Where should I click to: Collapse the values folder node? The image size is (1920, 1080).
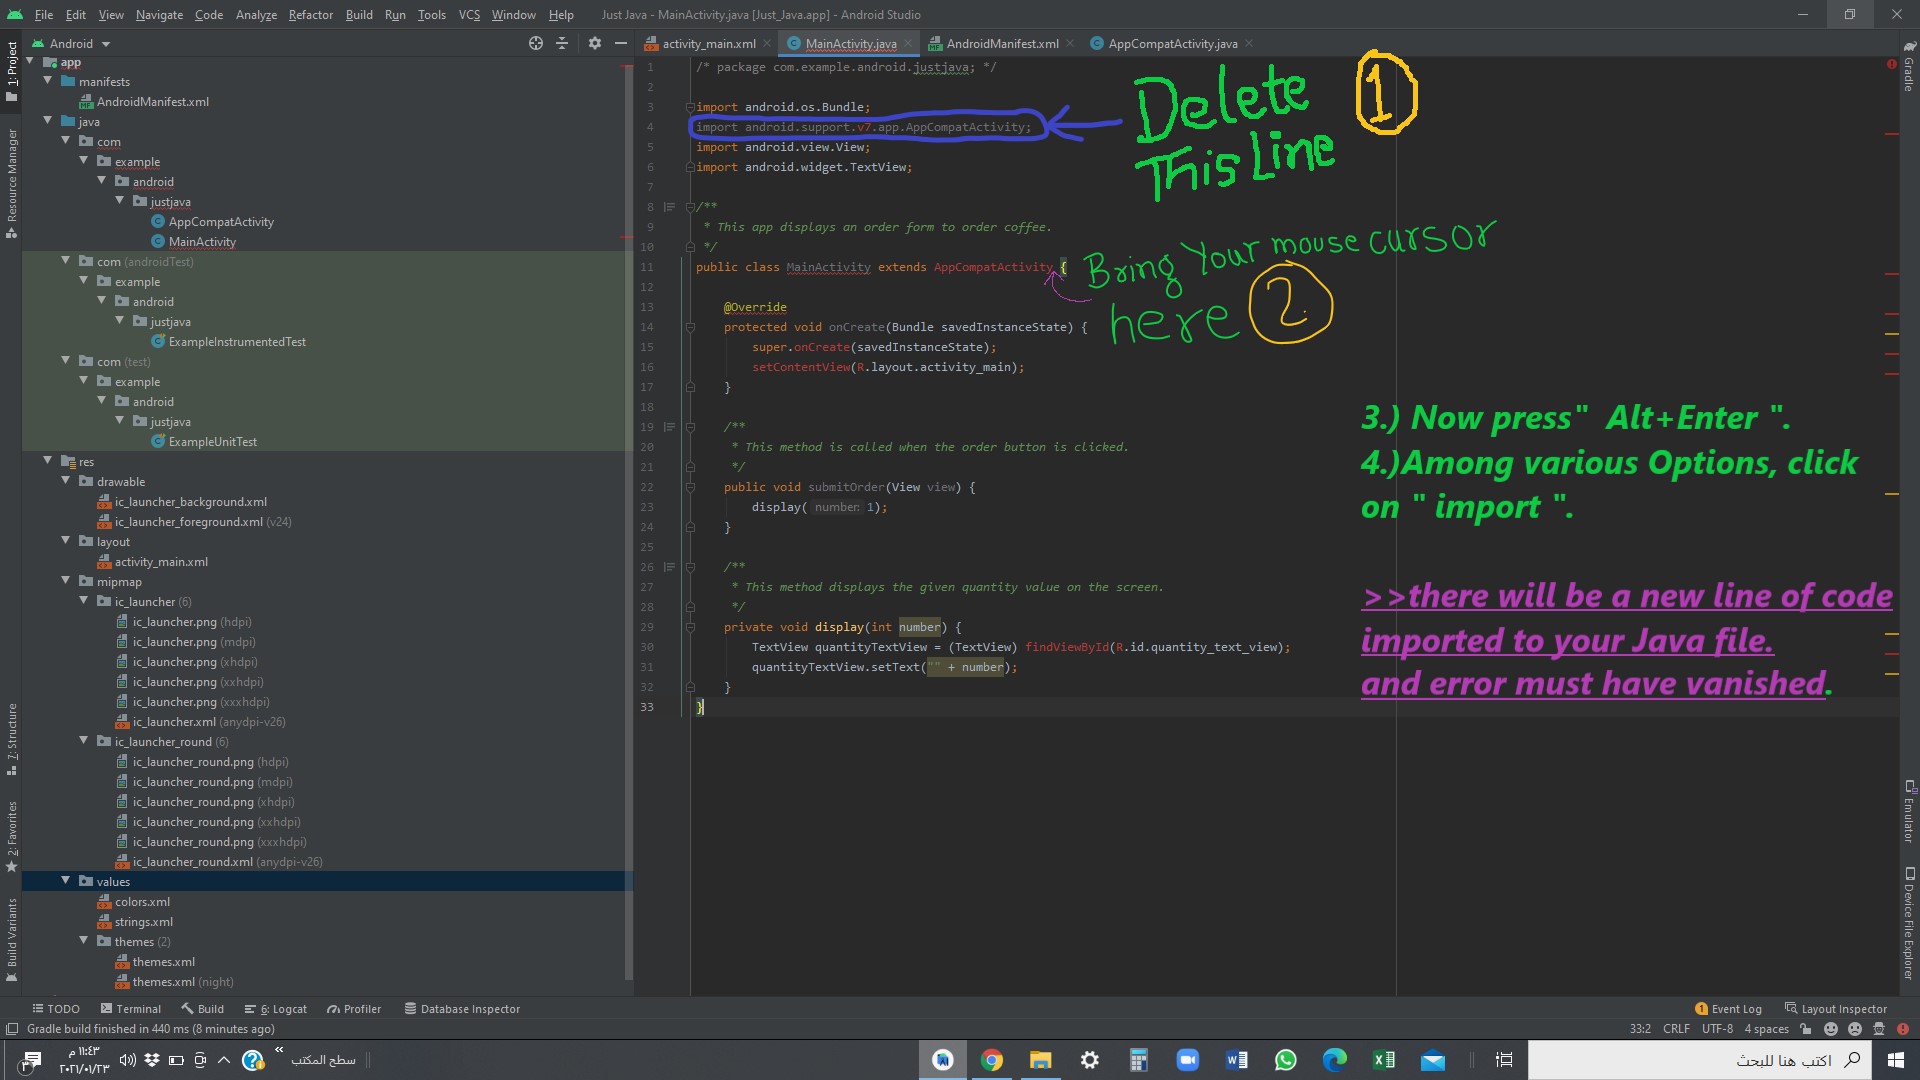[x=66, y=881]
